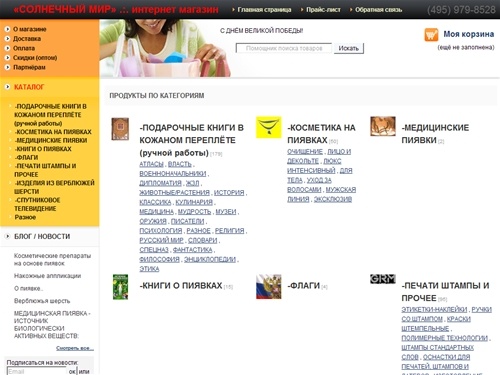500x375 pixels.
Task: Open blog post Косметические препараты на основе пиявок
Action: tap(52, 259)
